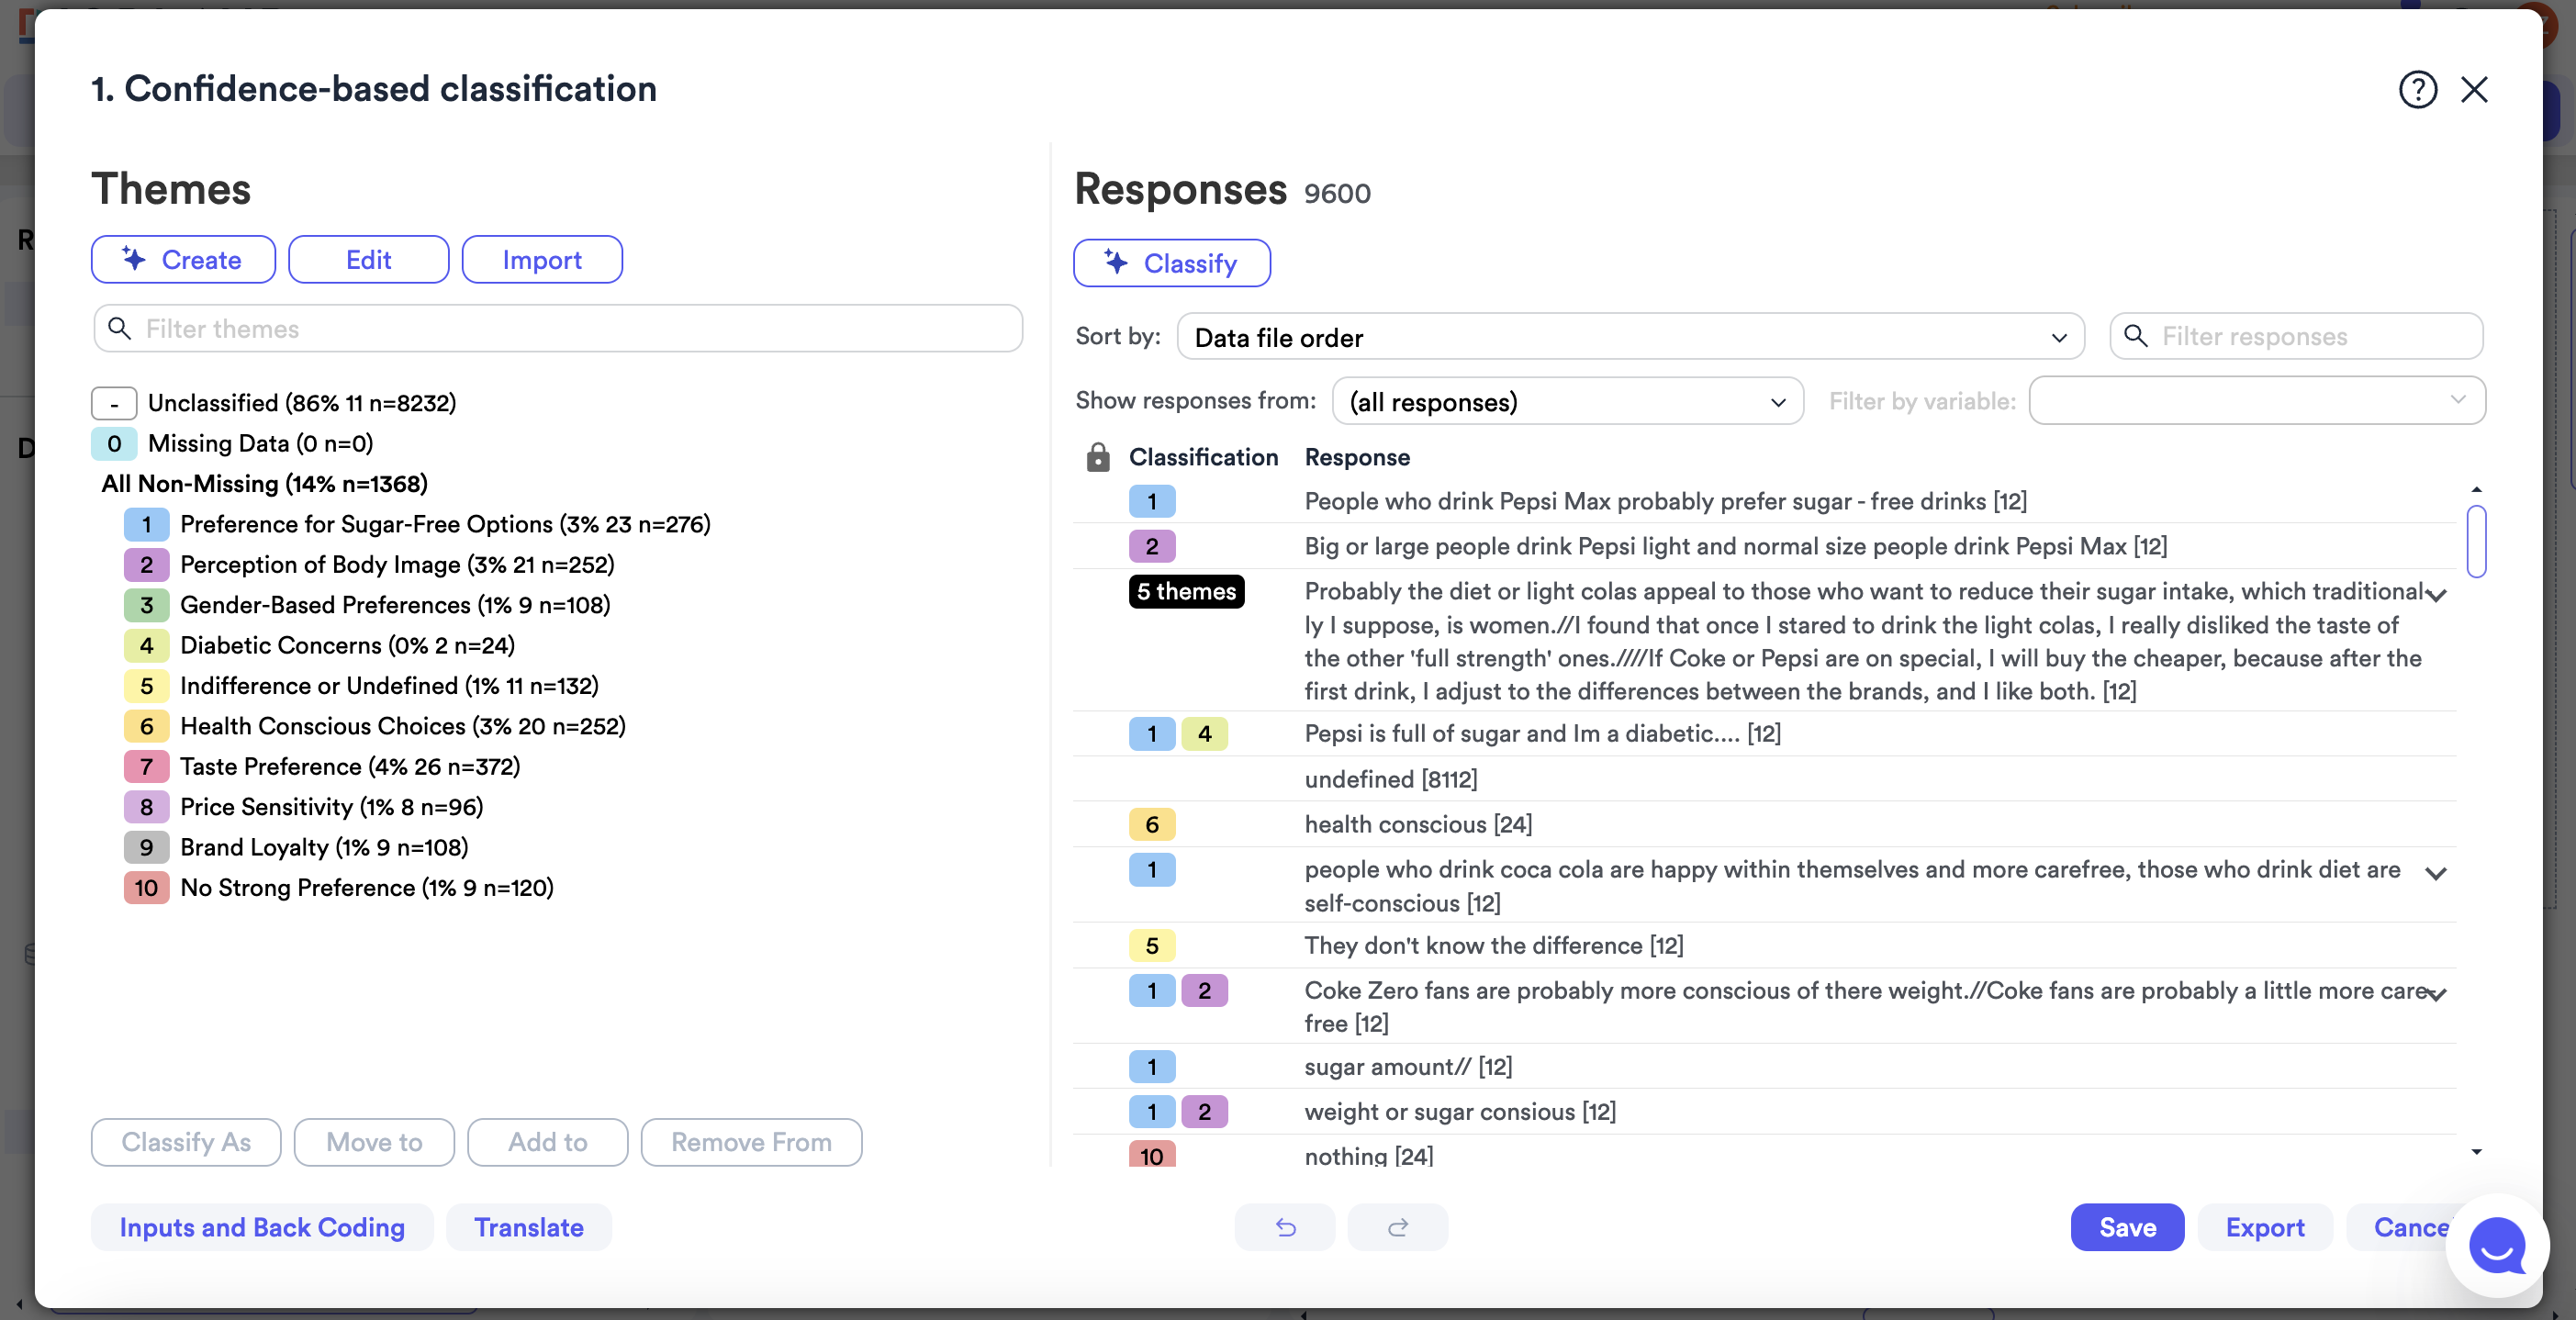Expand the 5 themes response chevron
This screenshot has height=1320, width=2576.
click(2437, 595)
